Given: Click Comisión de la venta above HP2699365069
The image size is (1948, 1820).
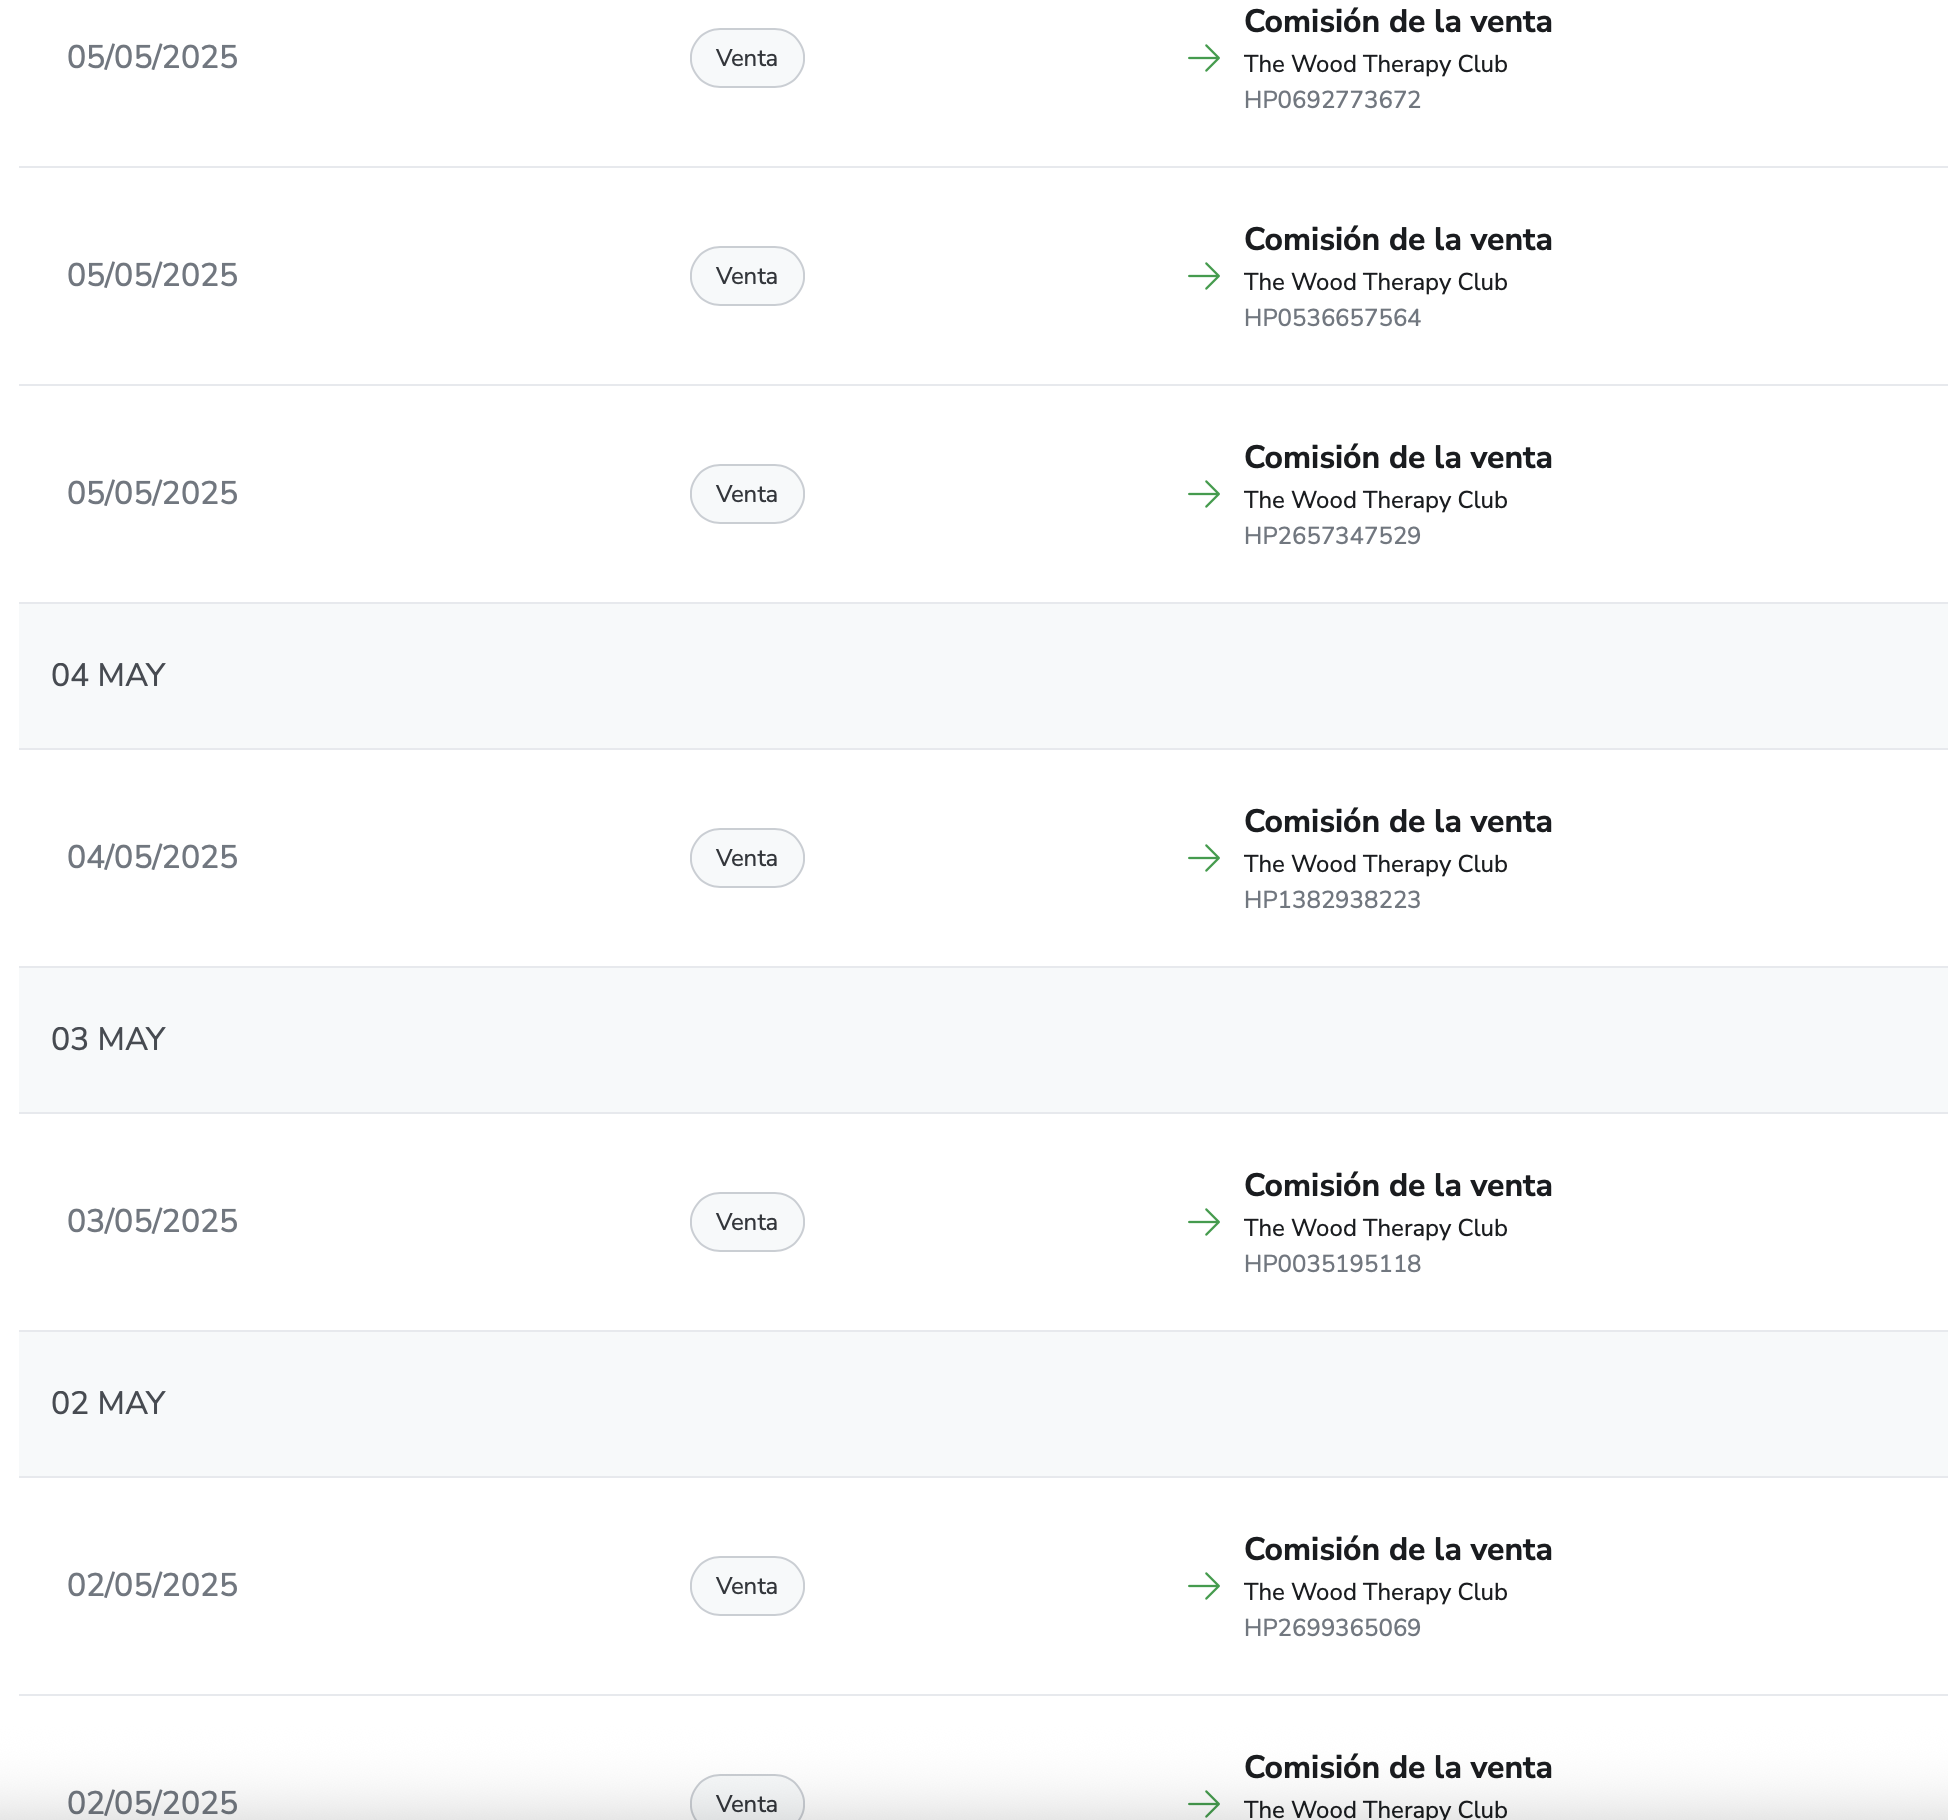Looking at the screenshot, I should coord(1397,1549).
